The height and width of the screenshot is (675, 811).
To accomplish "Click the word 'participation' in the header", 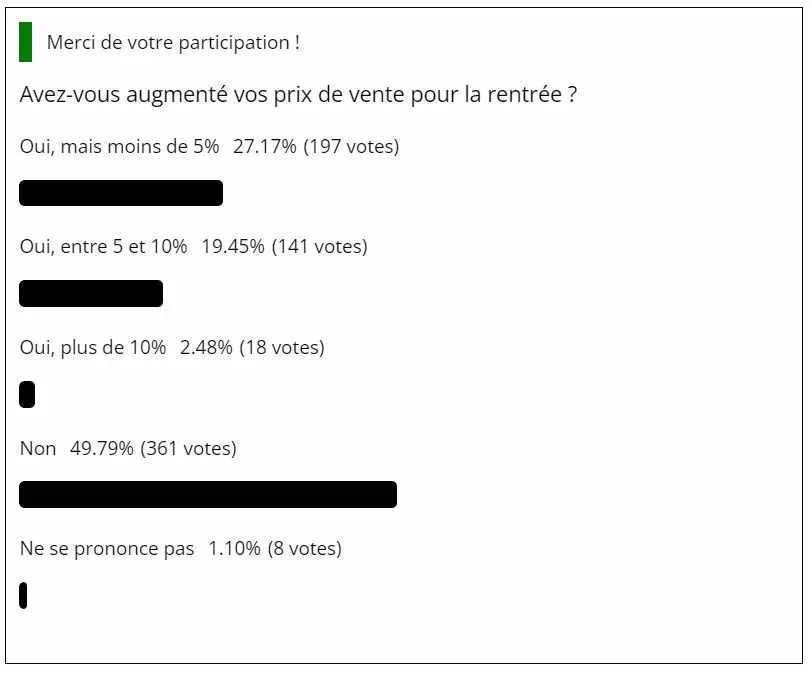I will tap(234, 43).
